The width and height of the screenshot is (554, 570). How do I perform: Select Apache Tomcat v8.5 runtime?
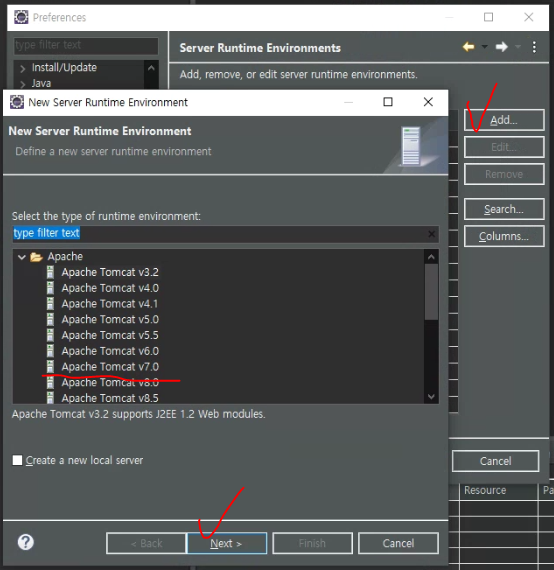110,398
